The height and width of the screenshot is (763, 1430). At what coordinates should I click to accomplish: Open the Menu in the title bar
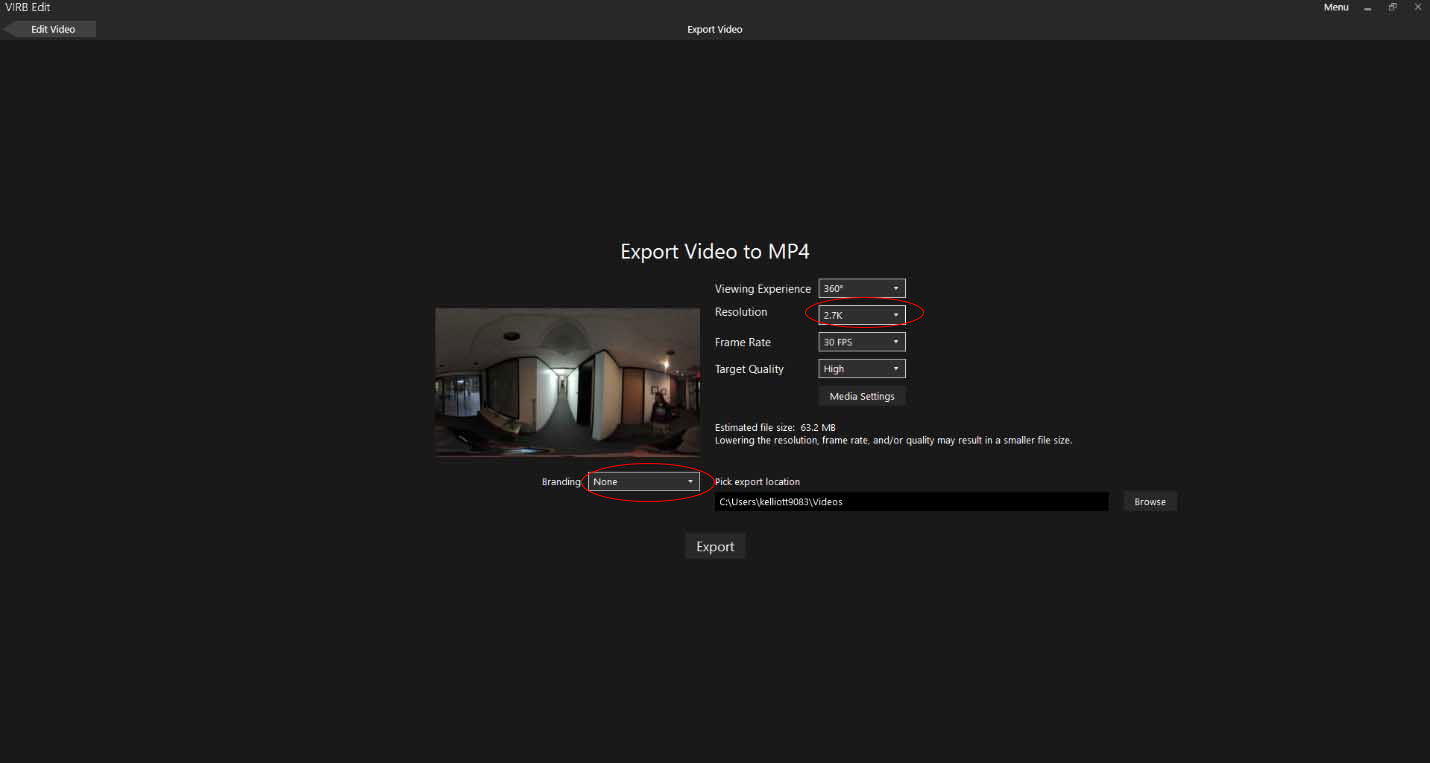[1336, 8]
